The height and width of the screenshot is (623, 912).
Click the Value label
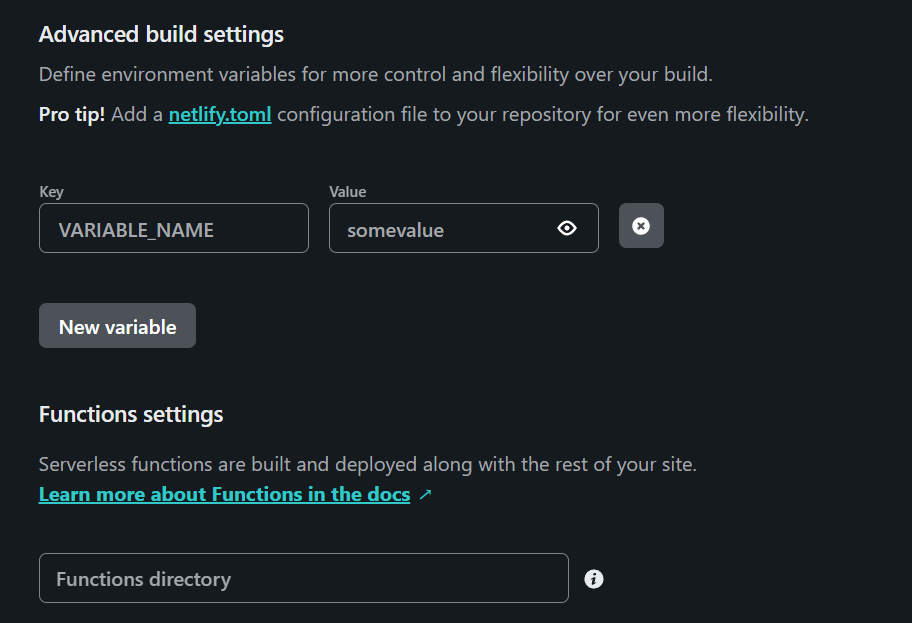click(x=347, y=191)
